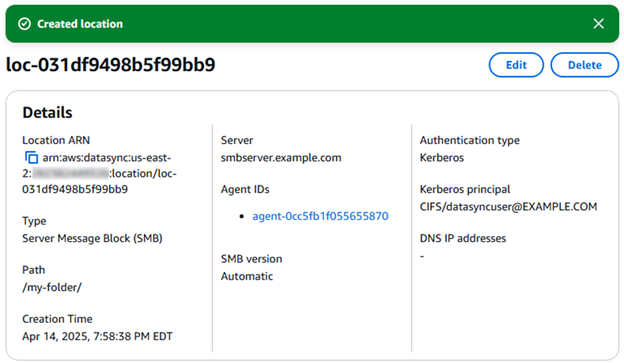Click the Delete button

[x=585, y=65]
